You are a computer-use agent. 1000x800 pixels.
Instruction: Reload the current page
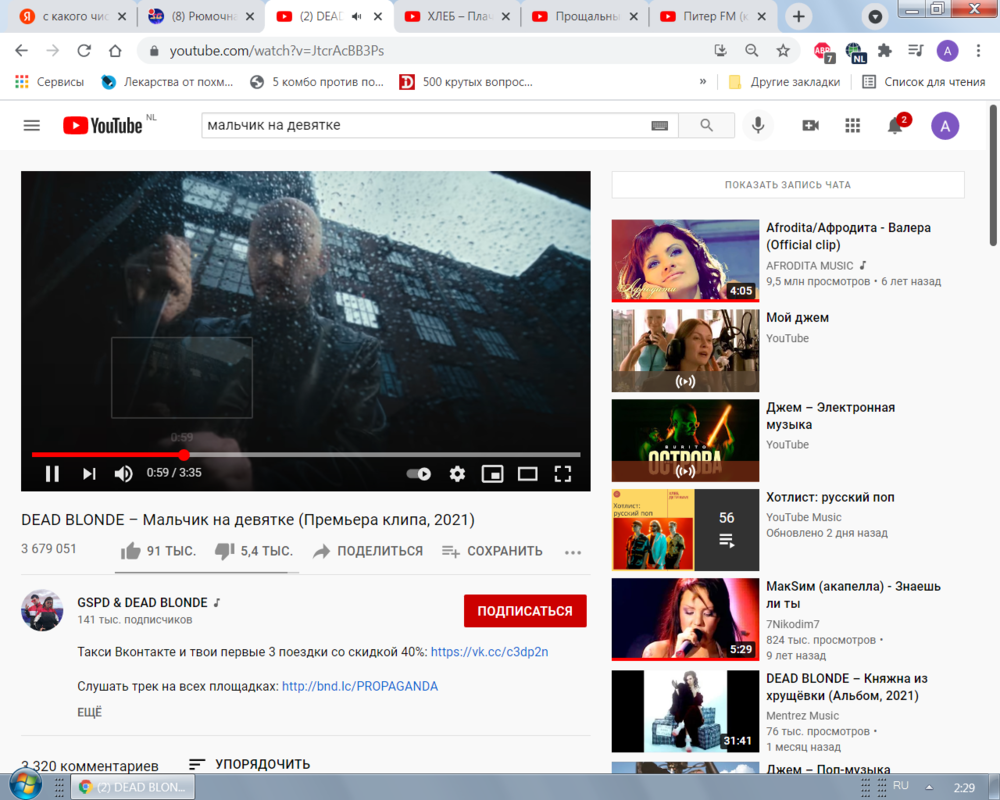tap(84, 51)
